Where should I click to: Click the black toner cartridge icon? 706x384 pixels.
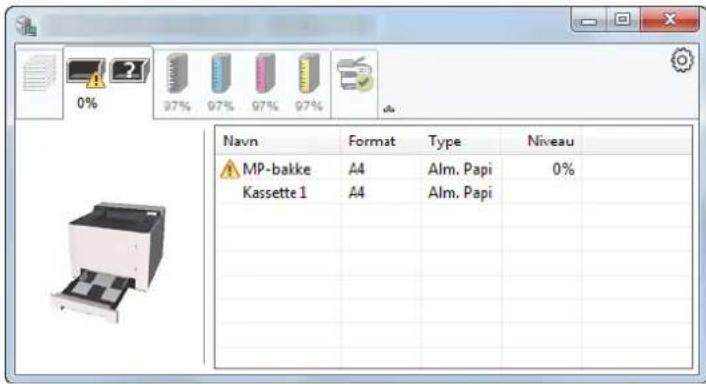tap(176, 73)
